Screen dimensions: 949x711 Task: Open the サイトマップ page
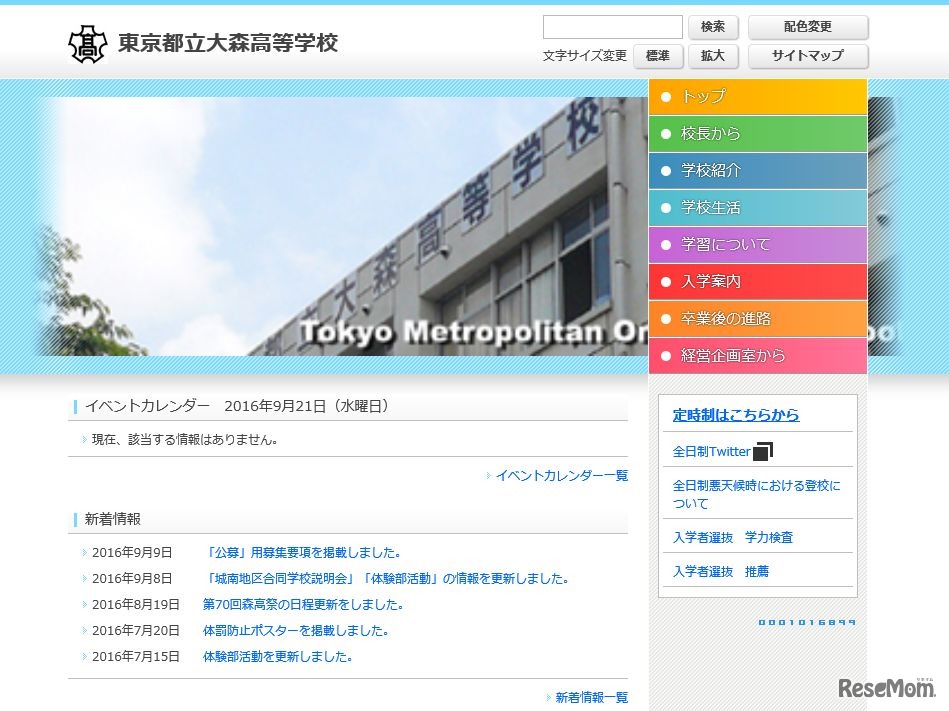pyautogui.click(x=807, y=56)
